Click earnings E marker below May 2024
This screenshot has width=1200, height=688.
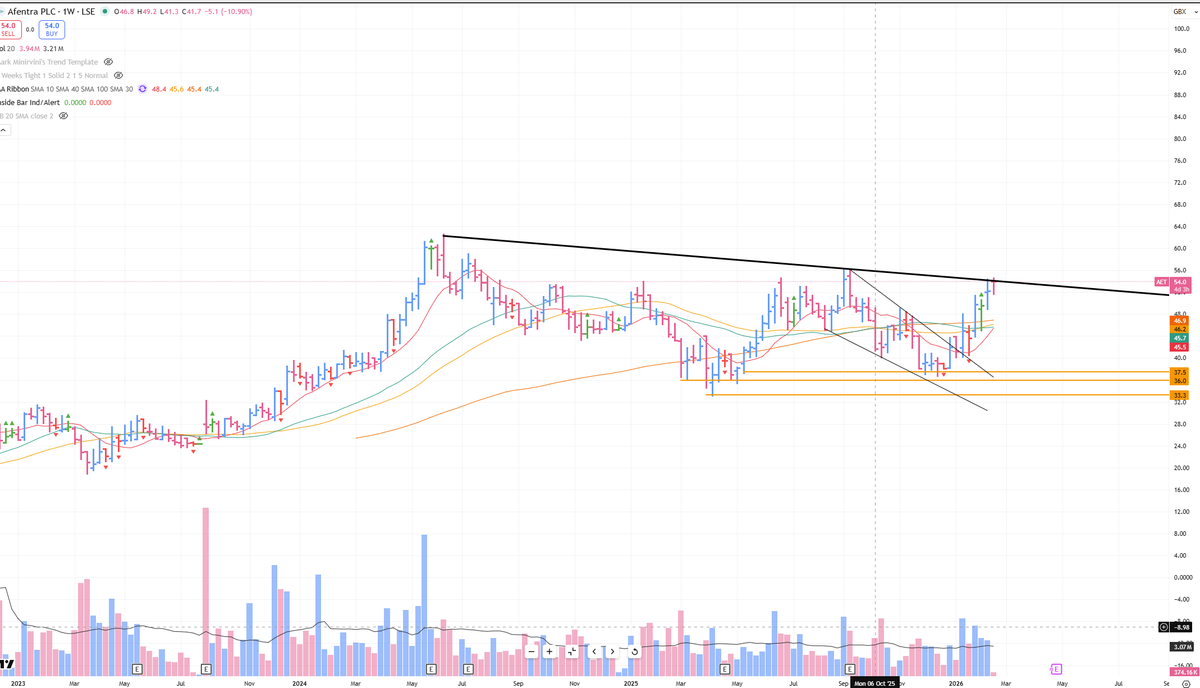(431, 667)
